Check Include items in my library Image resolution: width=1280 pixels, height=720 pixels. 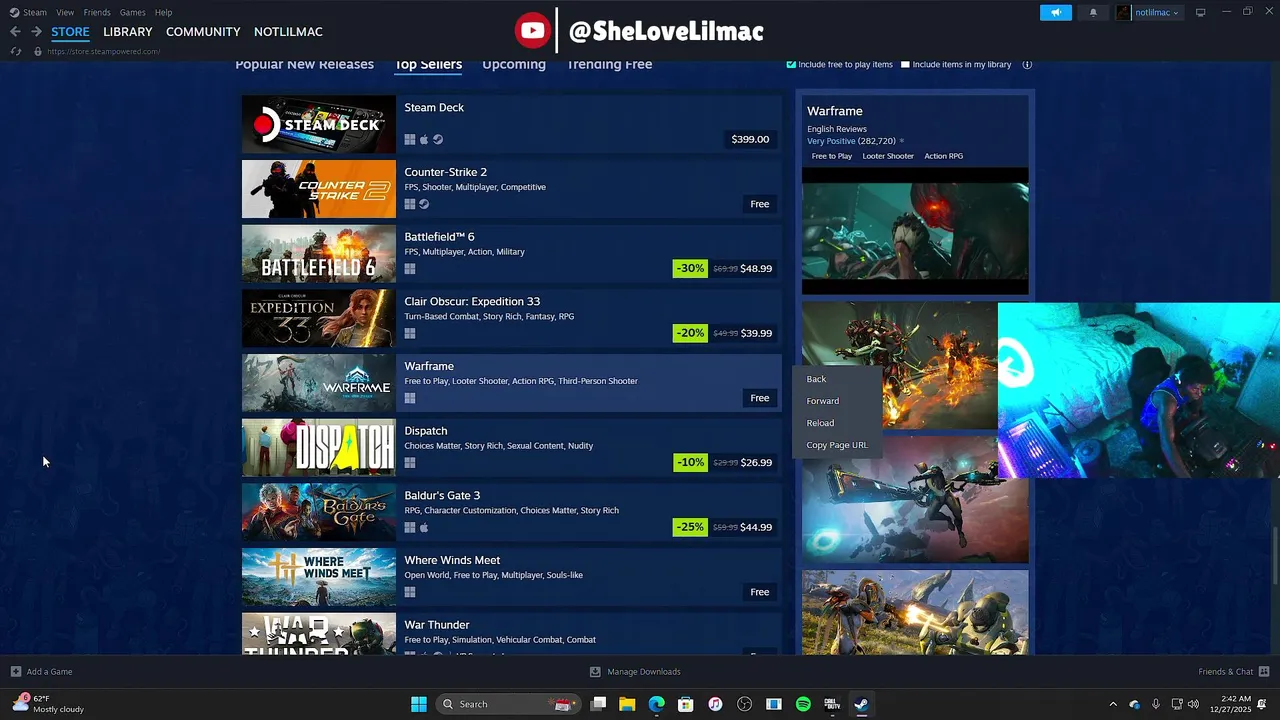905,64
